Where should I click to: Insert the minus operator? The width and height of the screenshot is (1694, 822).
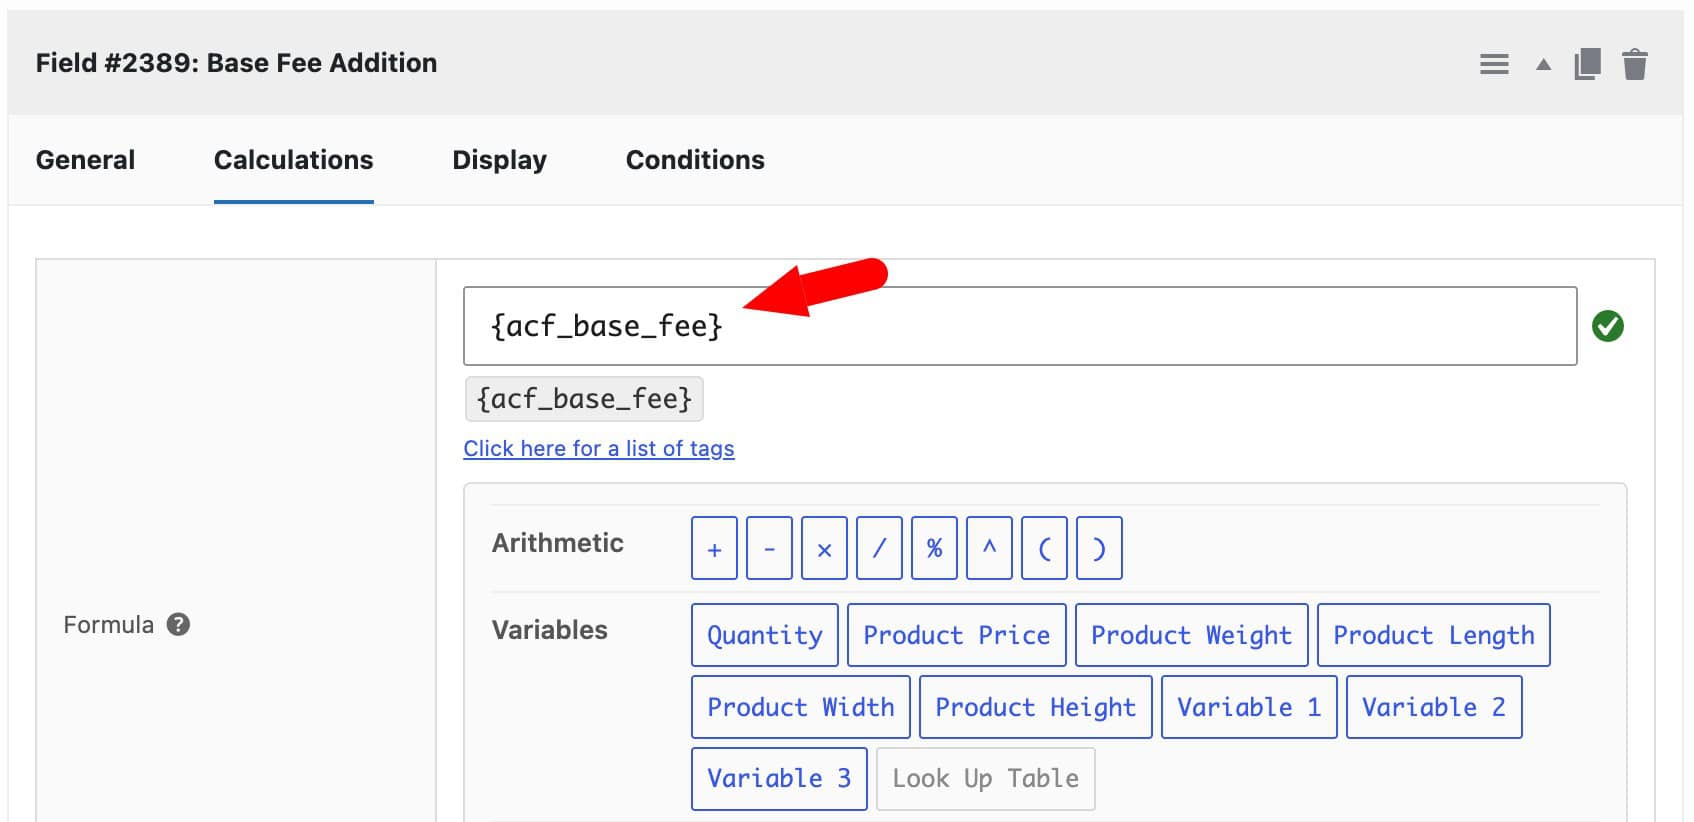(769, 548)
